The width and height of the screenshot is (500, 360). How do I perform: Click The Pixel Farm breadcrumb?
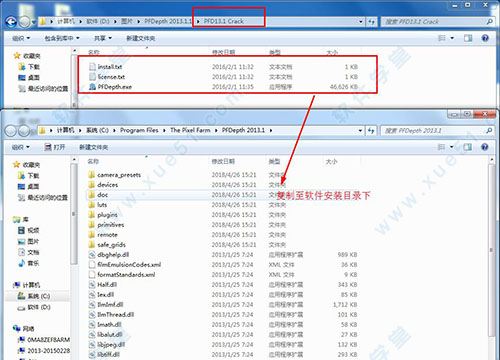point(190,130)
